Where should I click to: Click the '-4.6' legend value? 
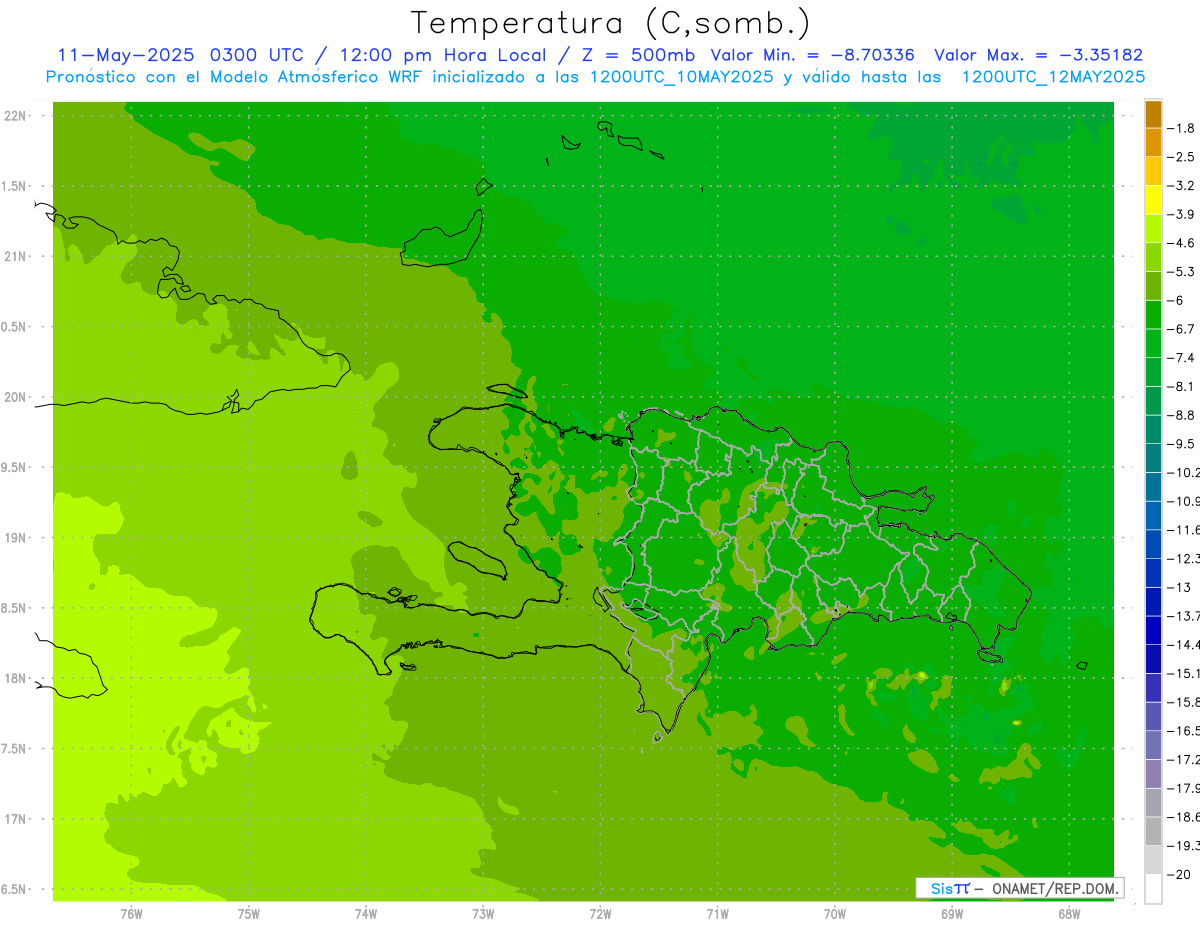(x=1181, y=243)
